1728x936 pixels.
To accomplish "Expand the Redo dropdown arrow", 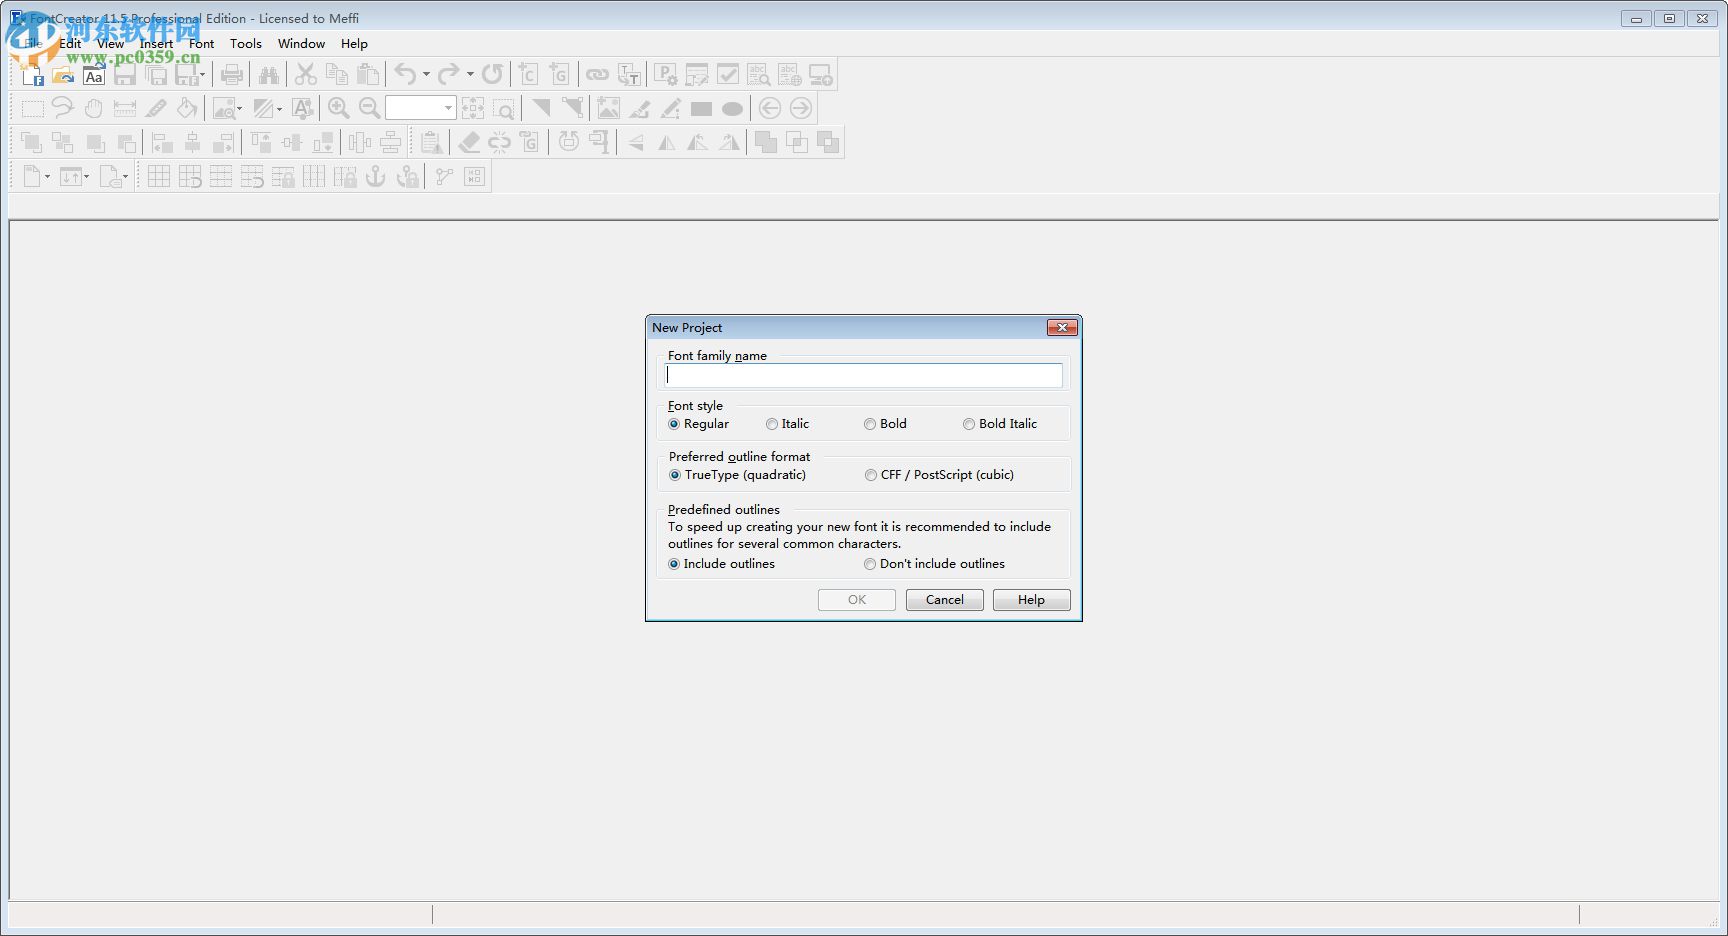I will (470, 74).
